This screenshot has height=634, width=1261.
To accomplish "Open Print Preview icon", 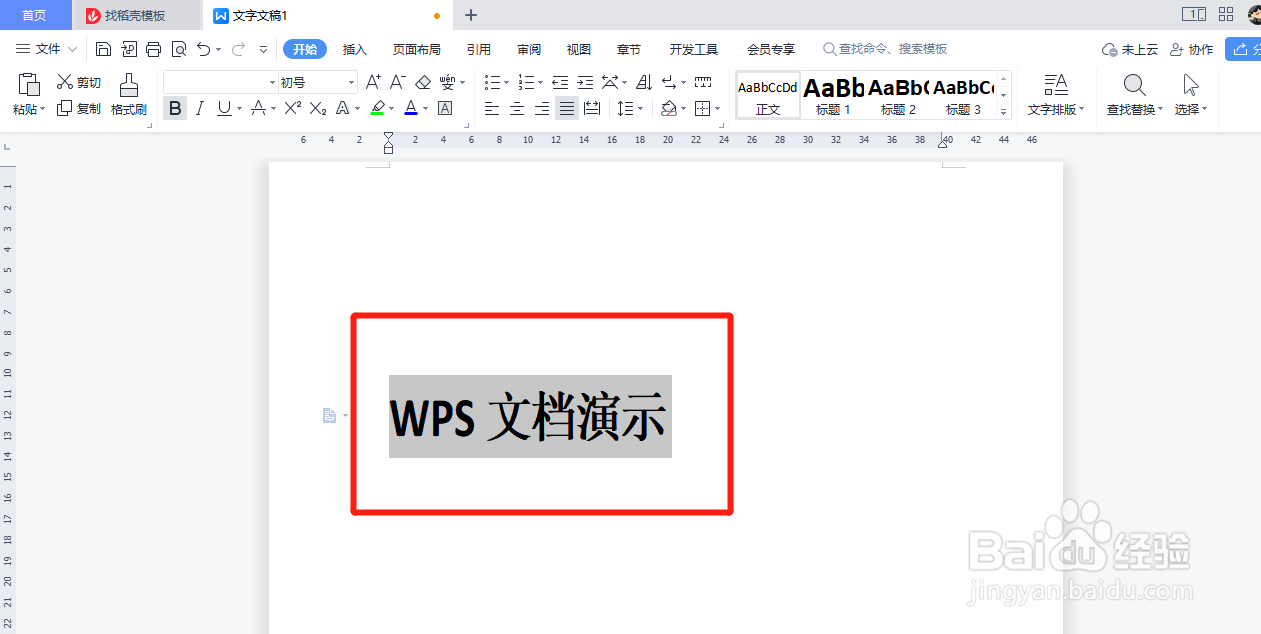I will coord(178,49).
